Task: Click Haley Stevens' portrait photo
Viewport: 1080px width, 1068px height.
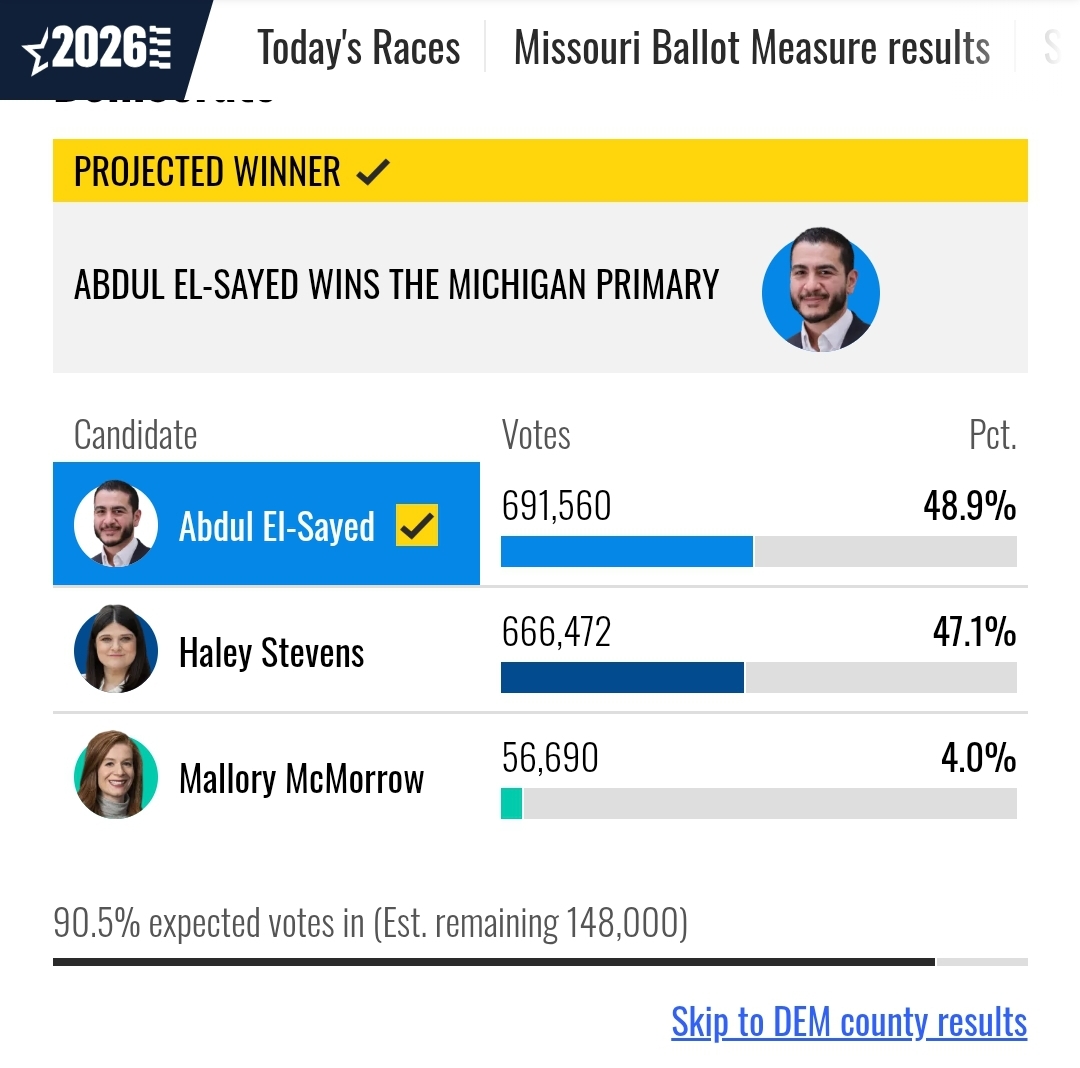Action: (116, 649)
